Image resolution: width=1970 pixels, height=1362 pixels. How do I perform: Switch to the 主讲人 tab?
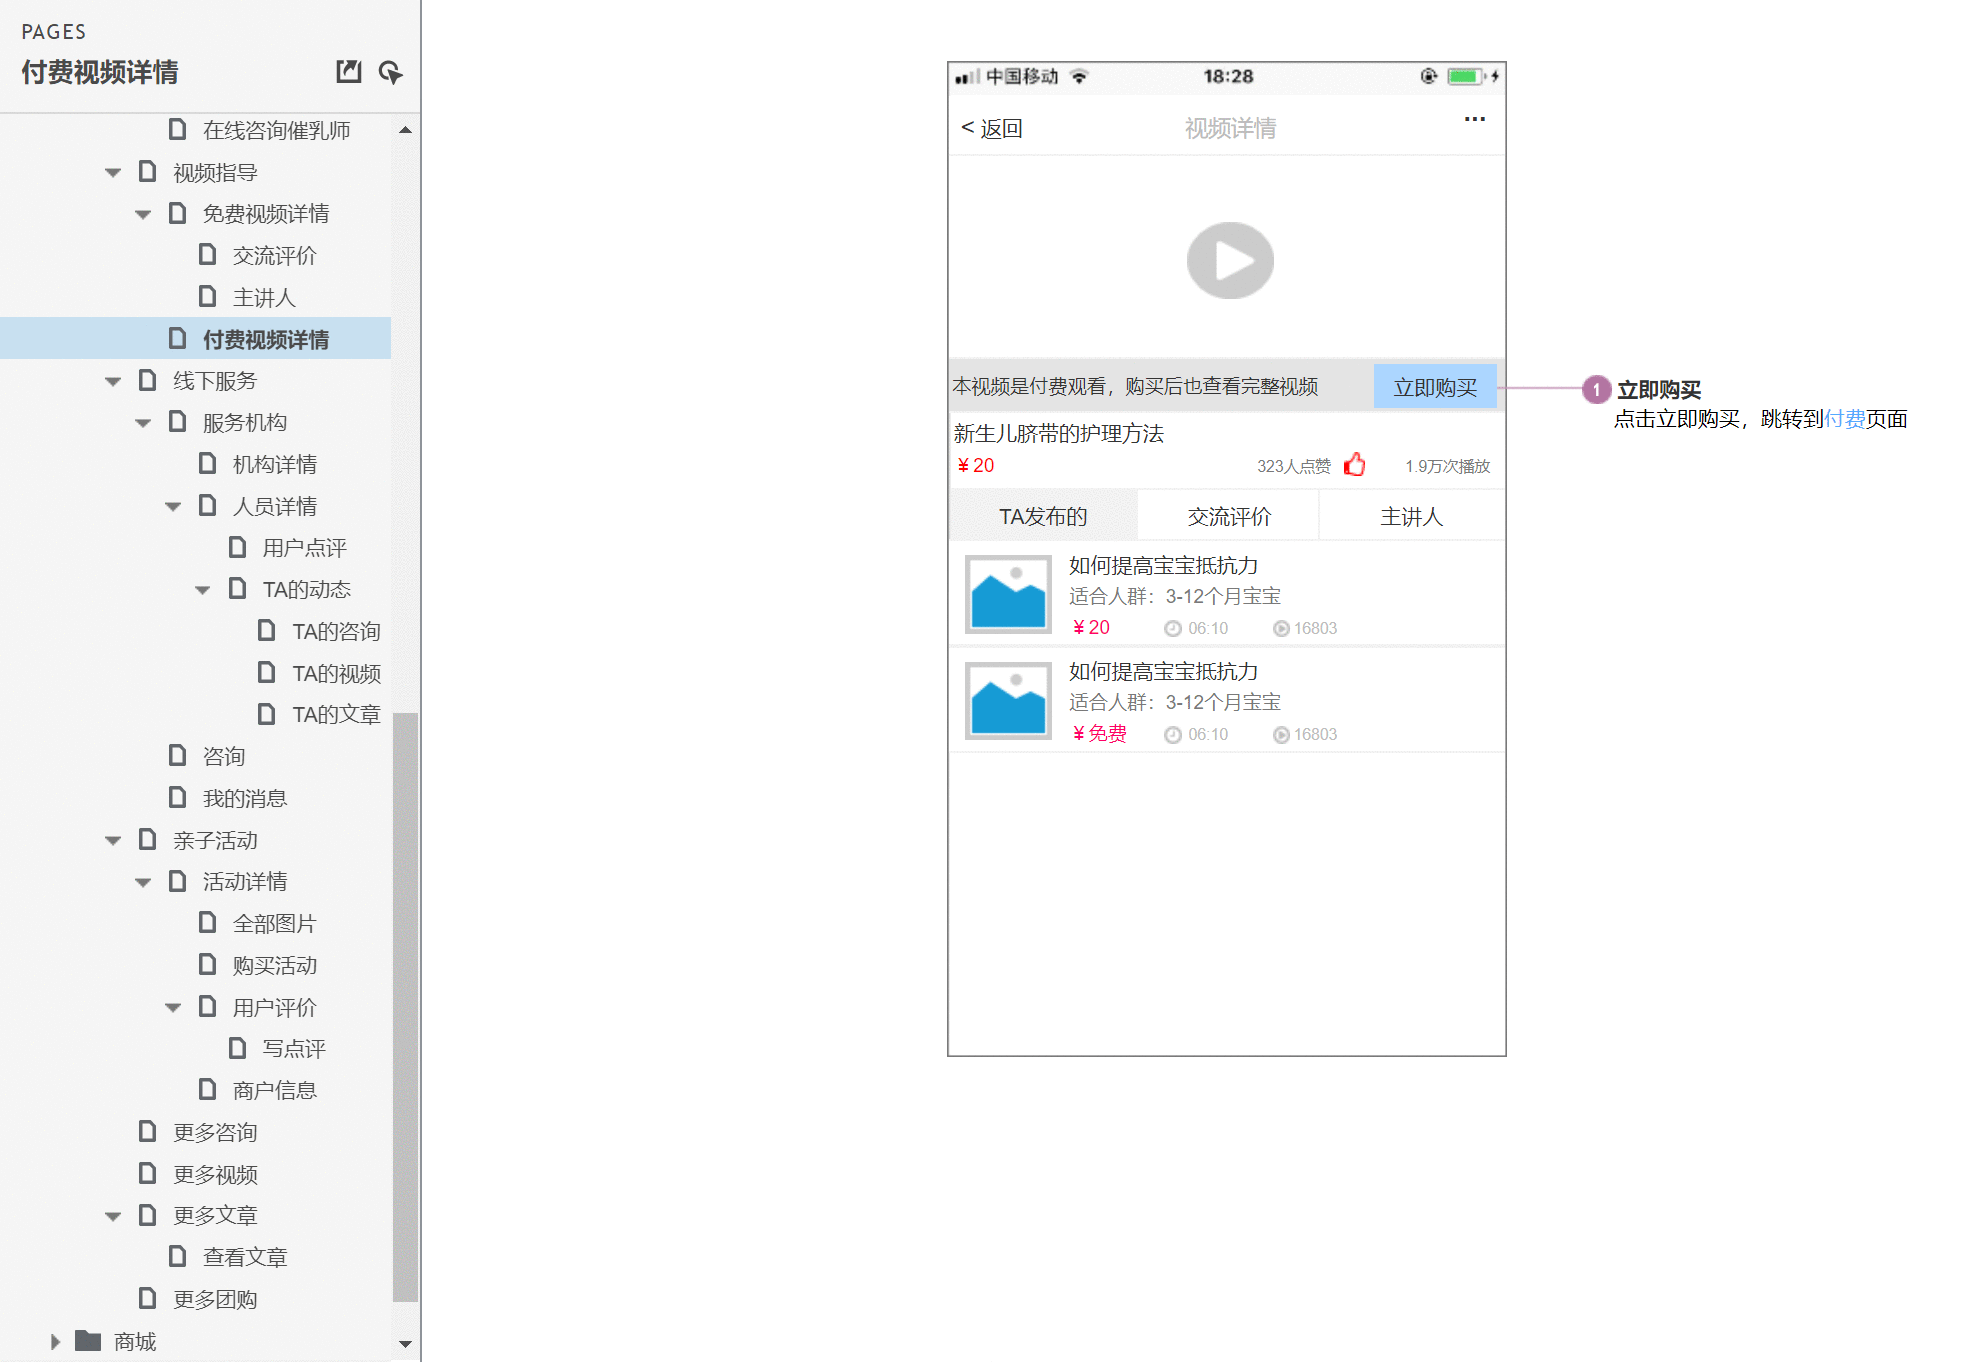1412,516
